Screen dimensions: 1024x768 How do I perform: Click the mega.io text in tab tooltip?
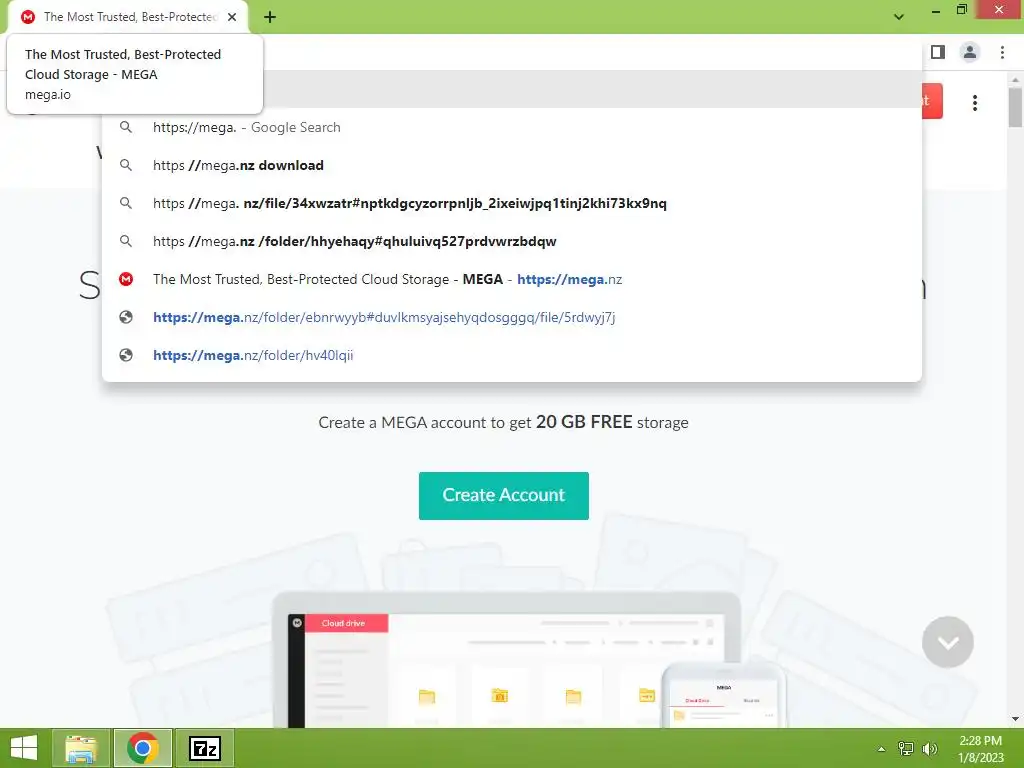pos(48,94)
